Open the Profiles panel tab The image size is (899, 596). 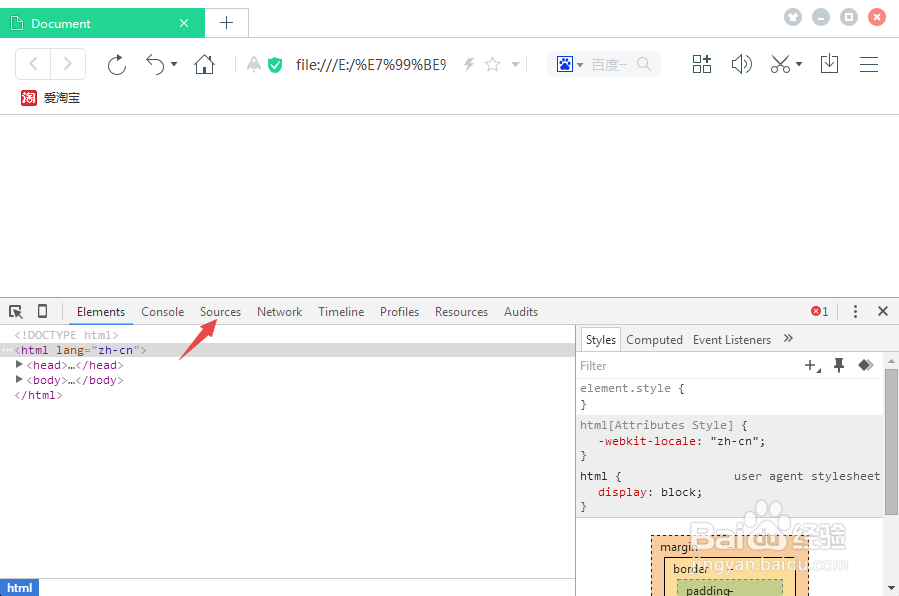click(x=399, y=312)
